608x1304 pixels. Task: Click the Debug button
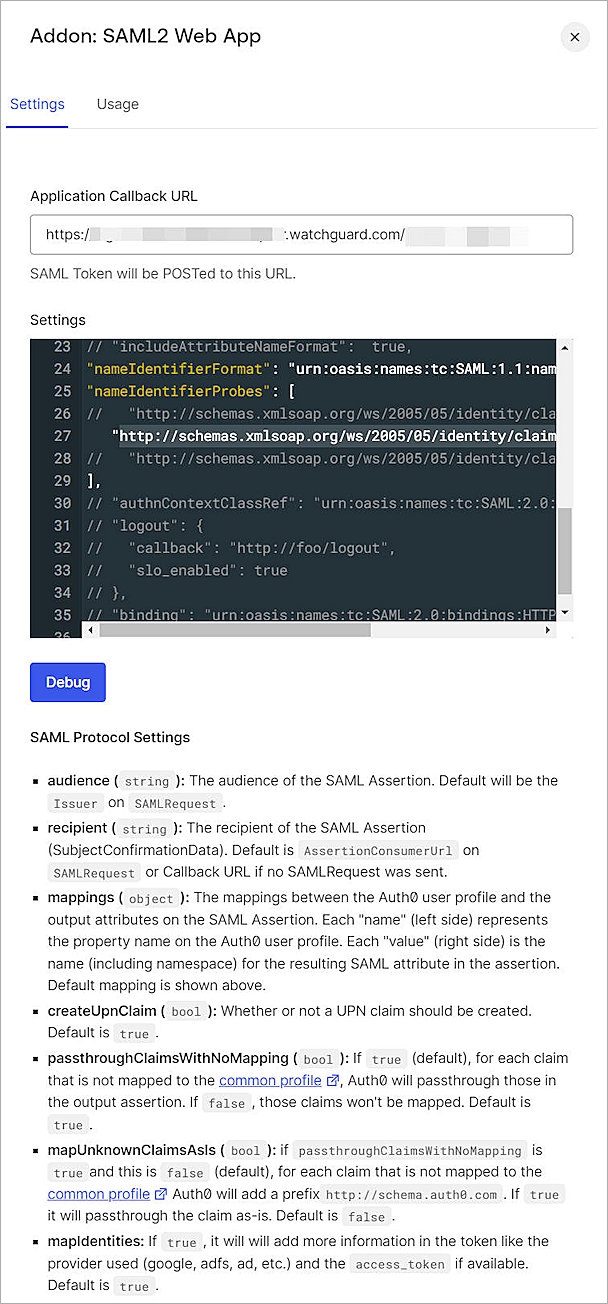[67, 681]
